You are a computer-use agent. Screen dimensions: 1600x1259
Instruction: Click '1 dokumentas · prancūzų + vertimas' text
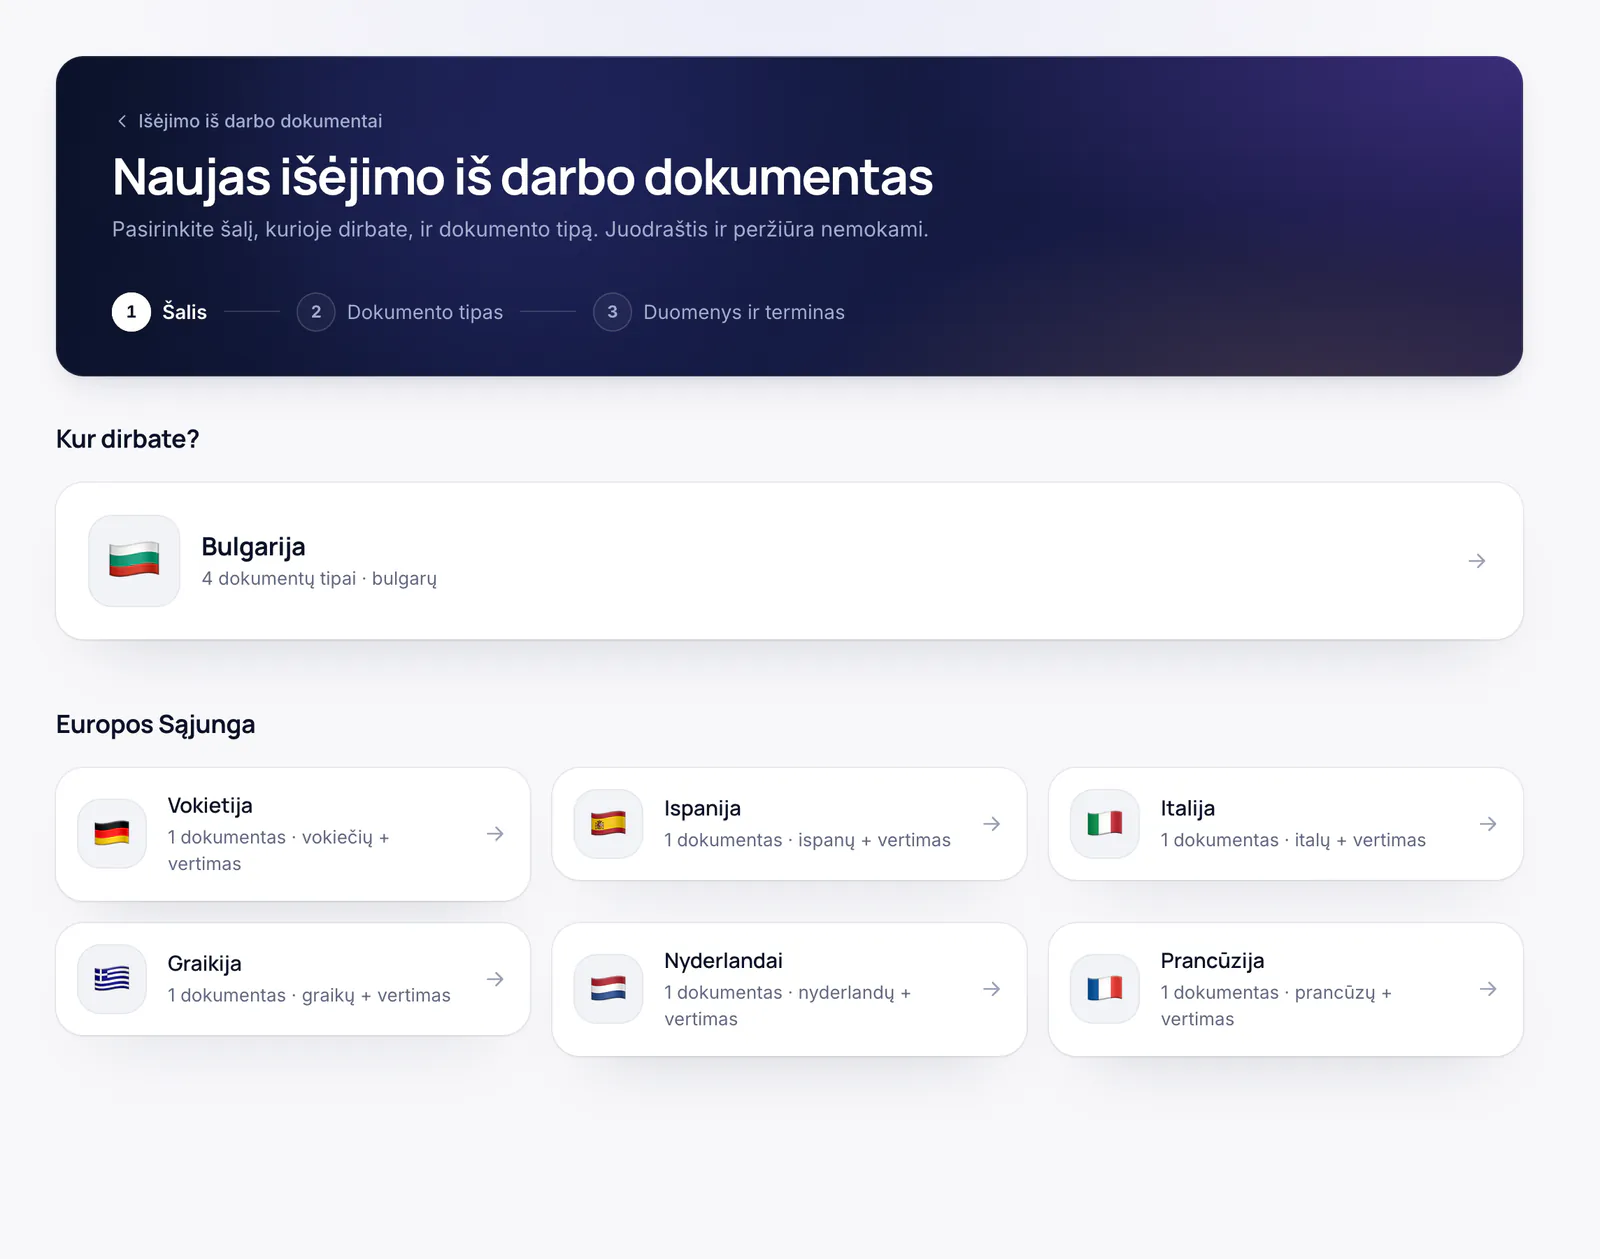1276,1006
